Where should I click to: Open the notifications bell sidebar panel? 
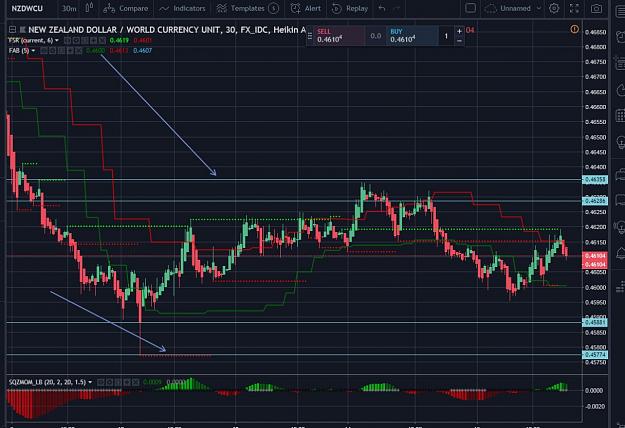point(620,253)
